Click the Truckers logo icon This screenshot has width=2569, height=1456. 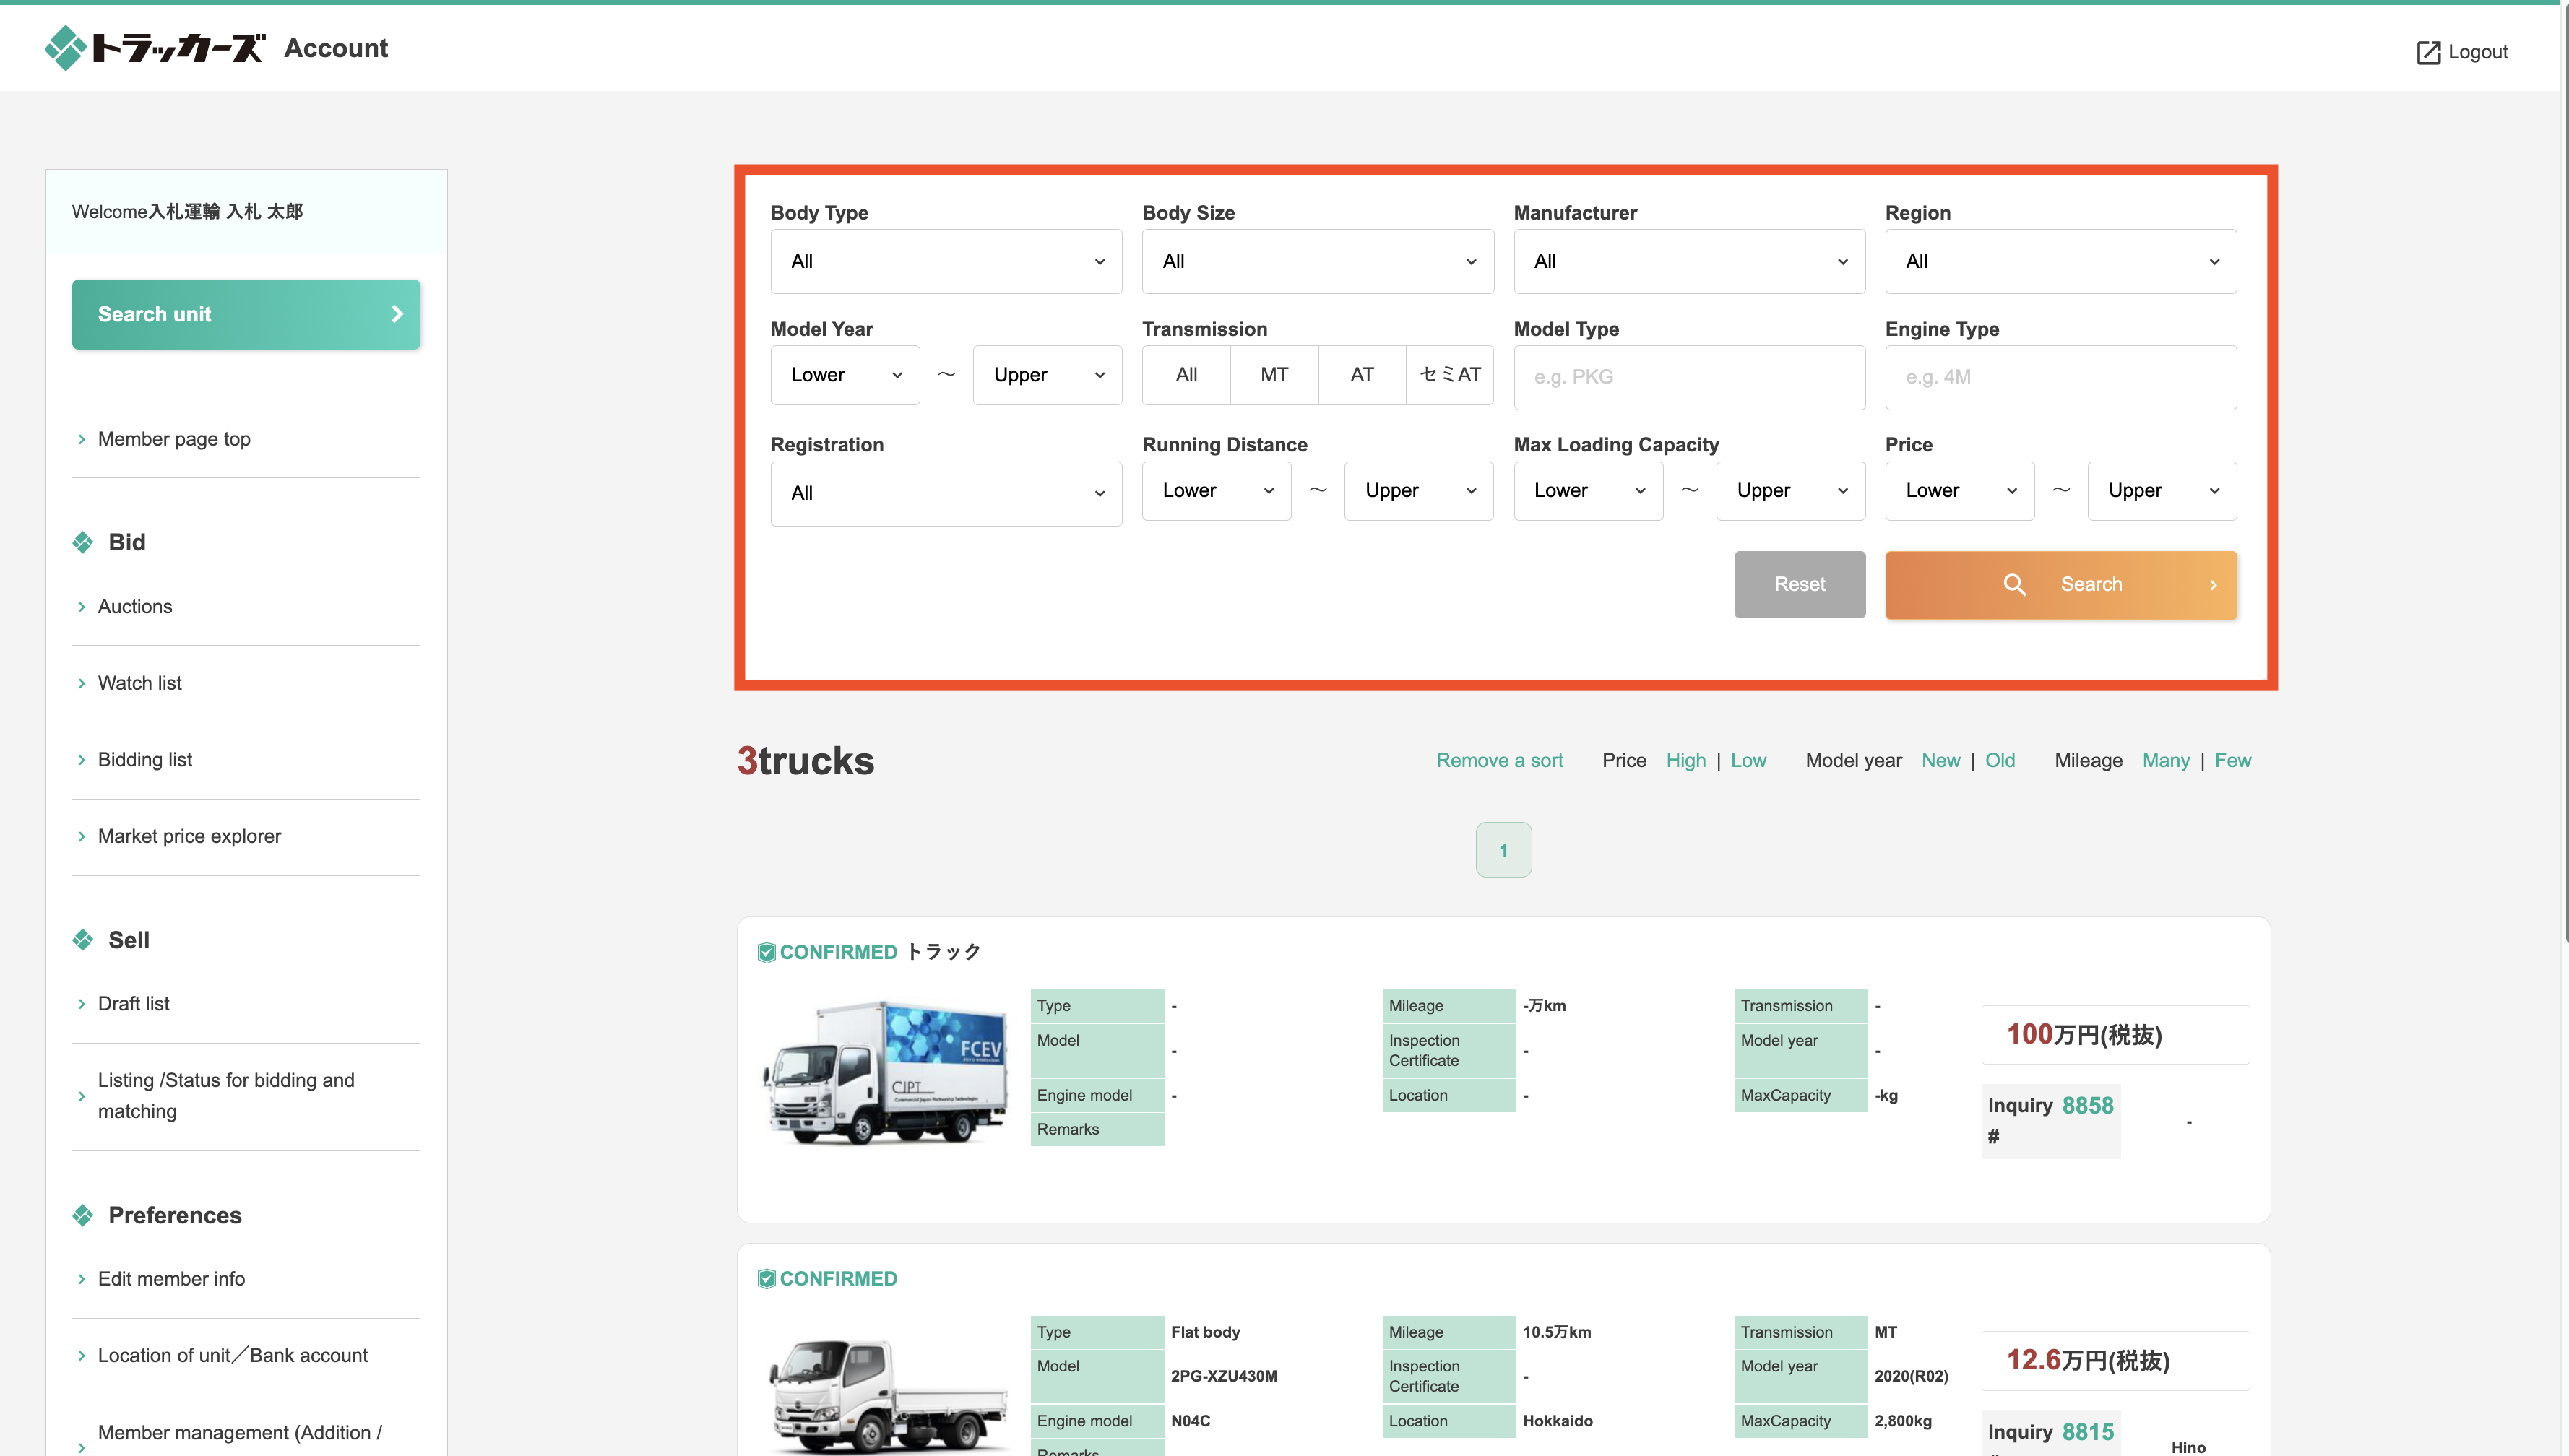click(66, 48)
